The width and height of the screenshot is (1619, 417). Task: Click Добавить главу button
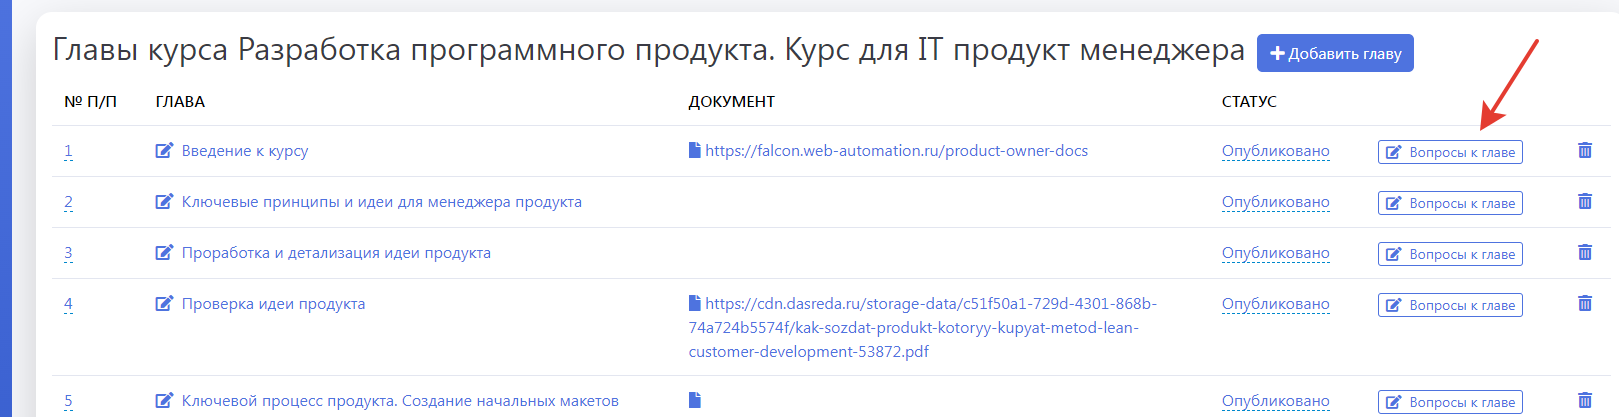pyautogui.click(x=1335, y=53)
